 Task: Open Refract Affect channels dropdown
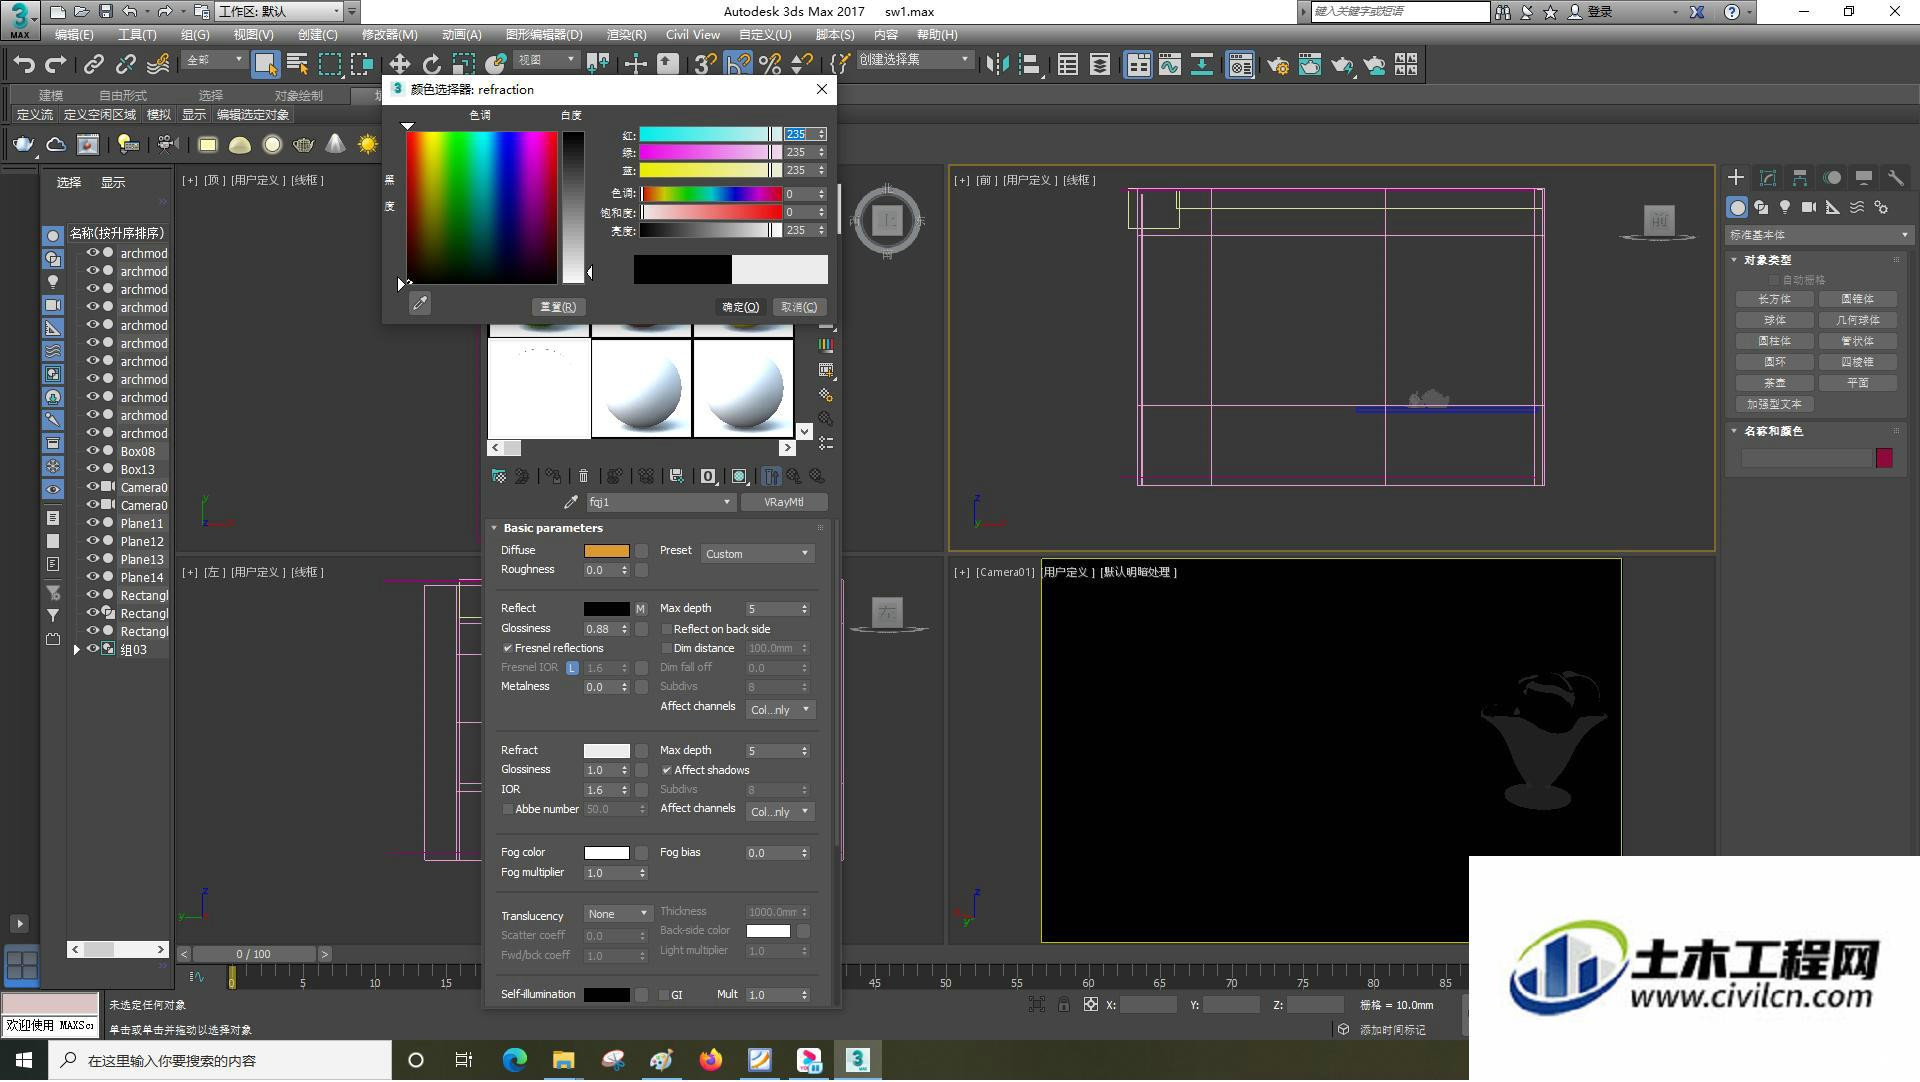[780, 812]
